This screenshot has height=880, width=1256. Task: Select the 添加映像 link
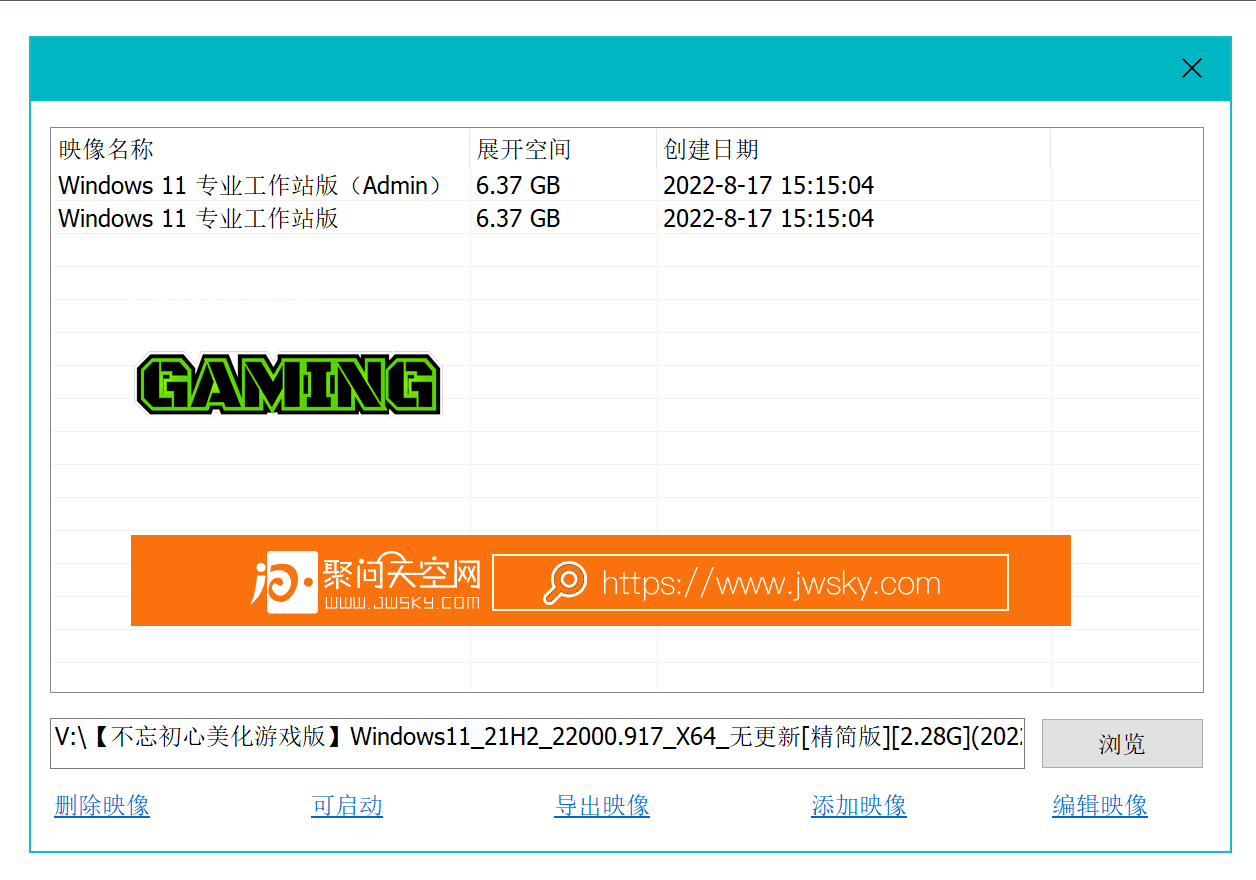(859, 806)
